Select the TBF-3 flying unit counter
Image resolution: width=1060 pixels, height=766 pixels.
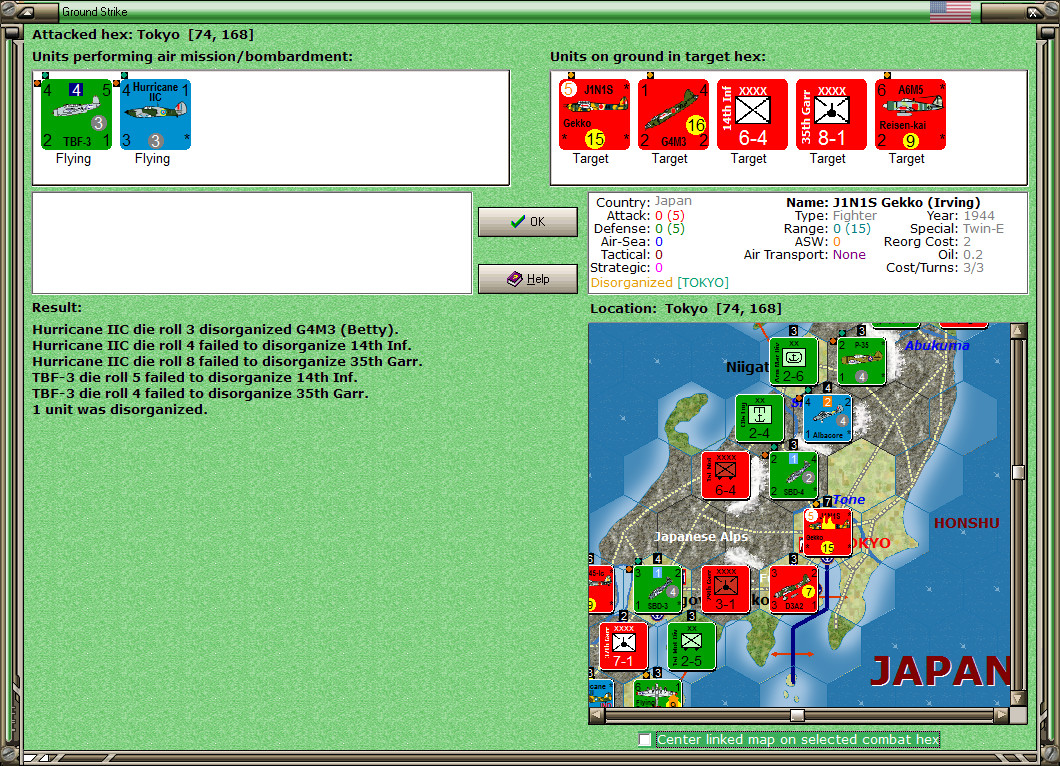pyautogui.click(x=76, y=114)
